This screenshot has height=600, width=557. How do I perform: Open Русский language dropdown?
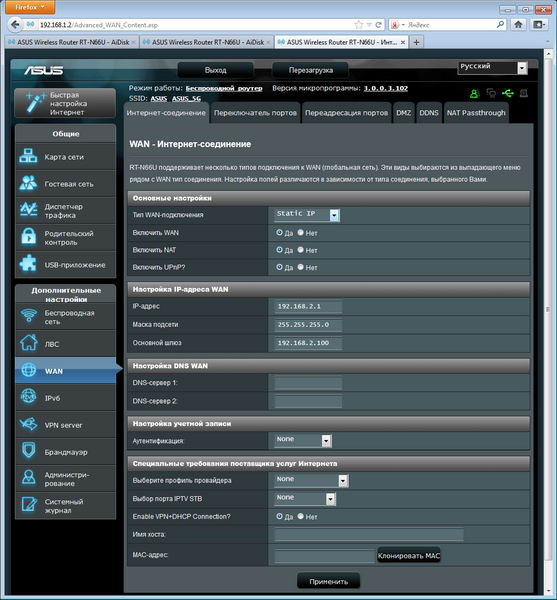click(493, 68)
